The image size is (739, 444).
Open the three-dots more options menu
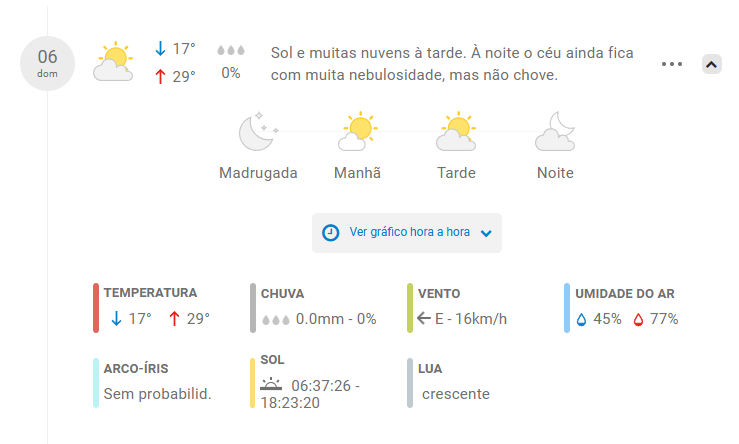click(x=672, y=63)
